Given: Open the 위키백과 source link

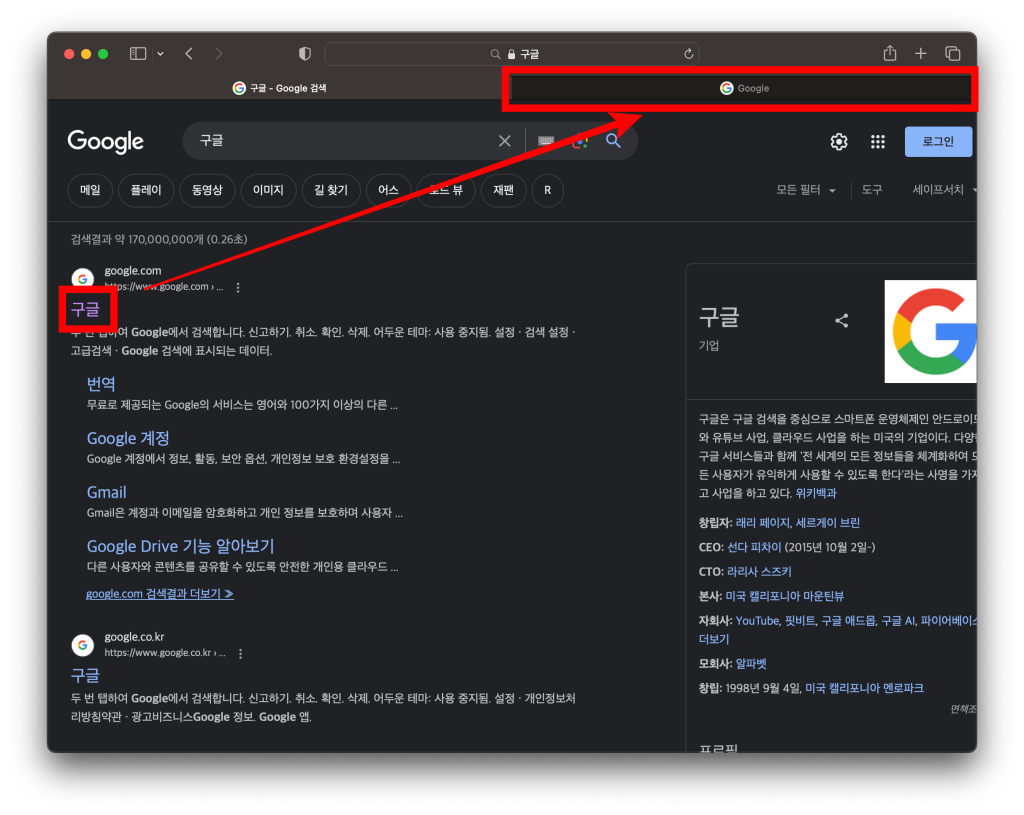Looking at the screenshot, I should 816,493.
